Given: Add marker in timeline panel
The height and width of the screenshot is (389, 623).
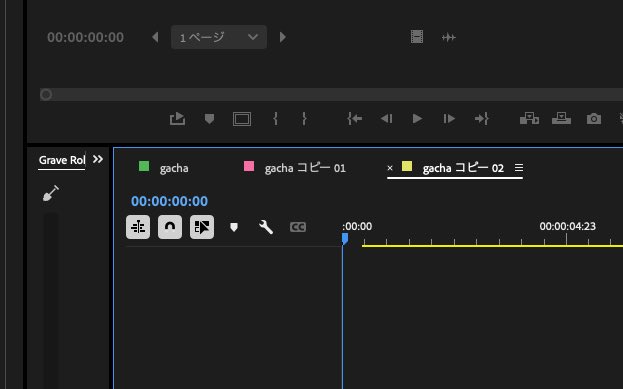Looking at the screenshot, I should pos(234,227).
